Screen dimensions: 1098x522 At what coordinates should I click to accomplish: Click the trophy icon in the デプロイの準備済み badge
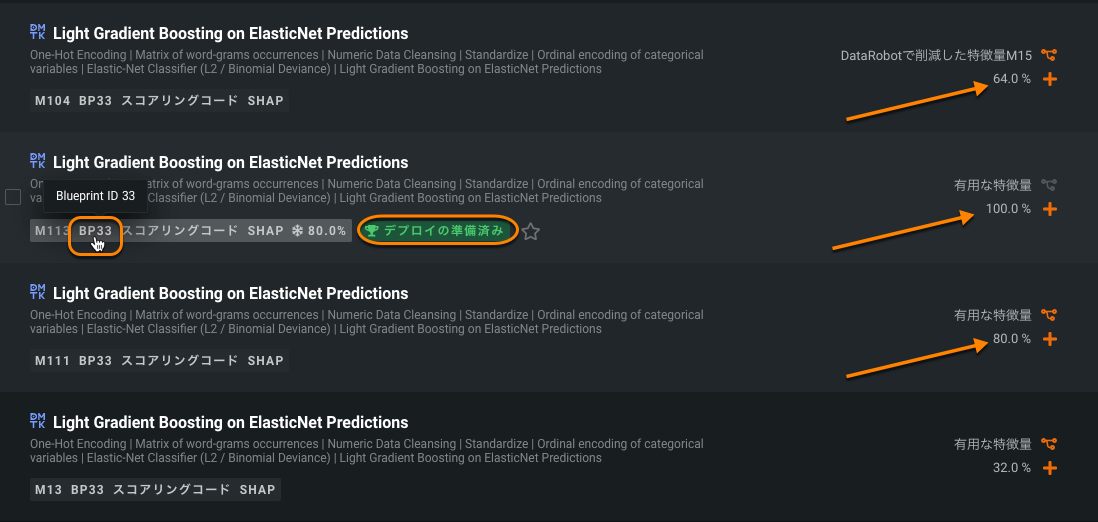coord(372,231)
